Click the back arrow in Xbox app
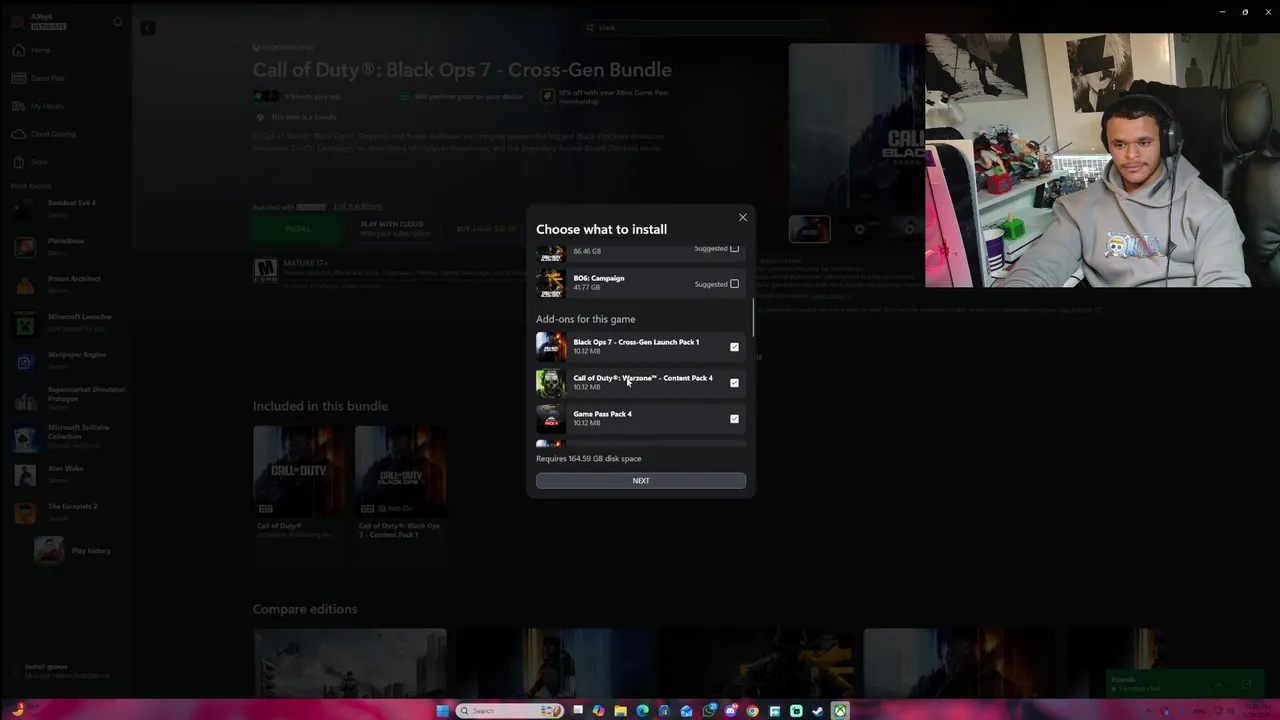Image resolution: width=1280 pixels, height=720 pixels. tap(147, 28)
